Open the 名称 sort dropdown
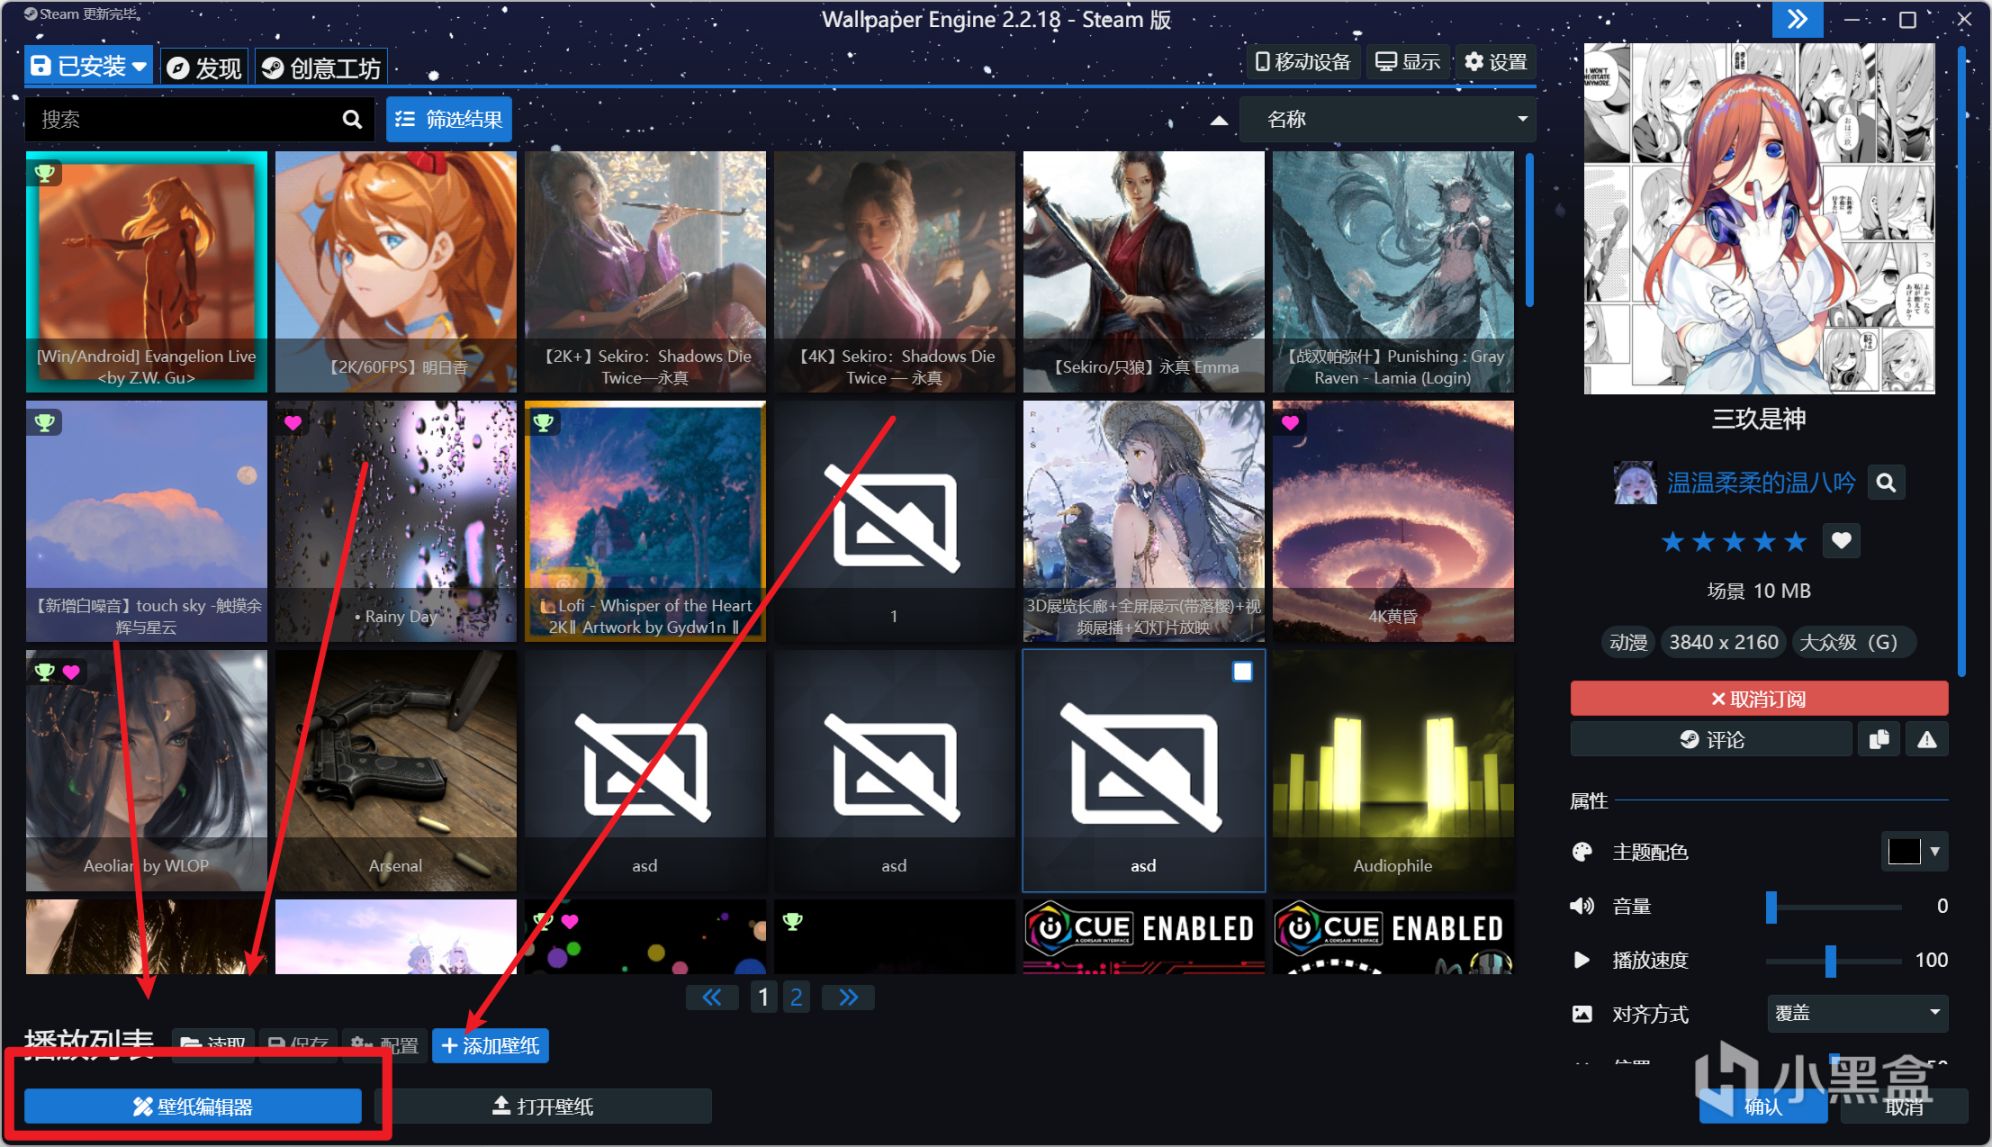This screenshot has height=1147, width=1992. (x=1387, y=119)
